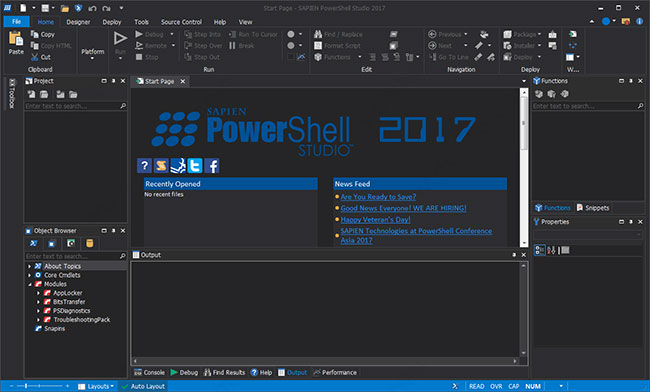
Task: Open the Platform dropdown
Action: coord(92,53)
